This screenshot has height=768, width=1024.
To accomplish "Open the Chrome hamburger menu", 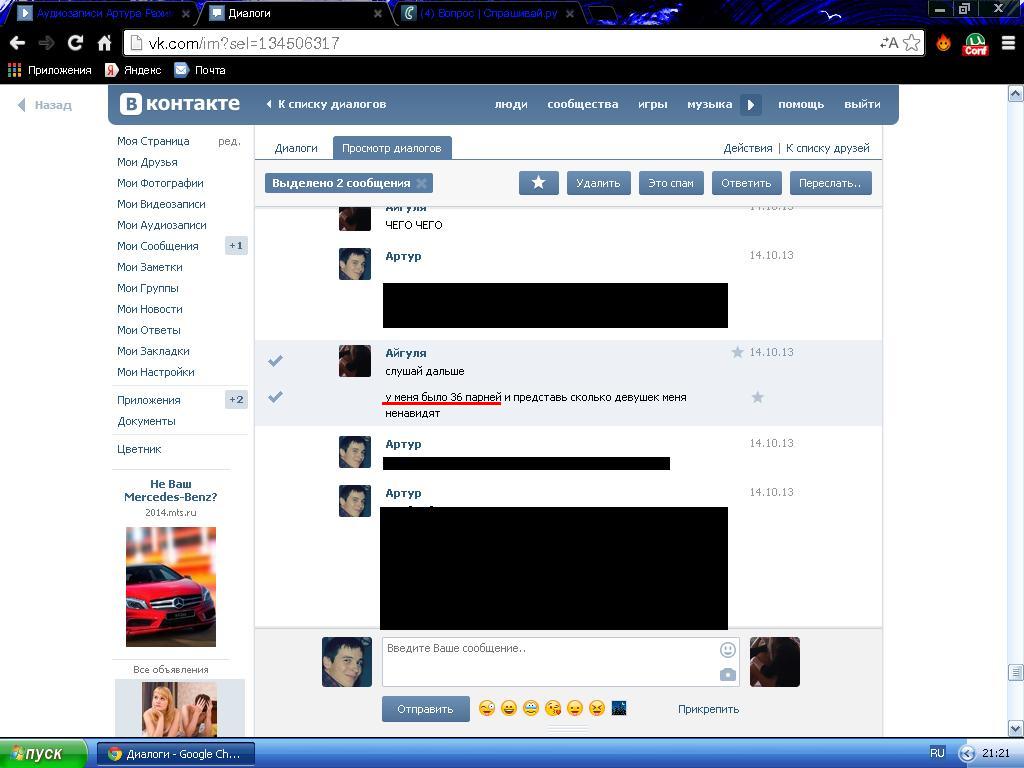I will [x=1008, y=43].
